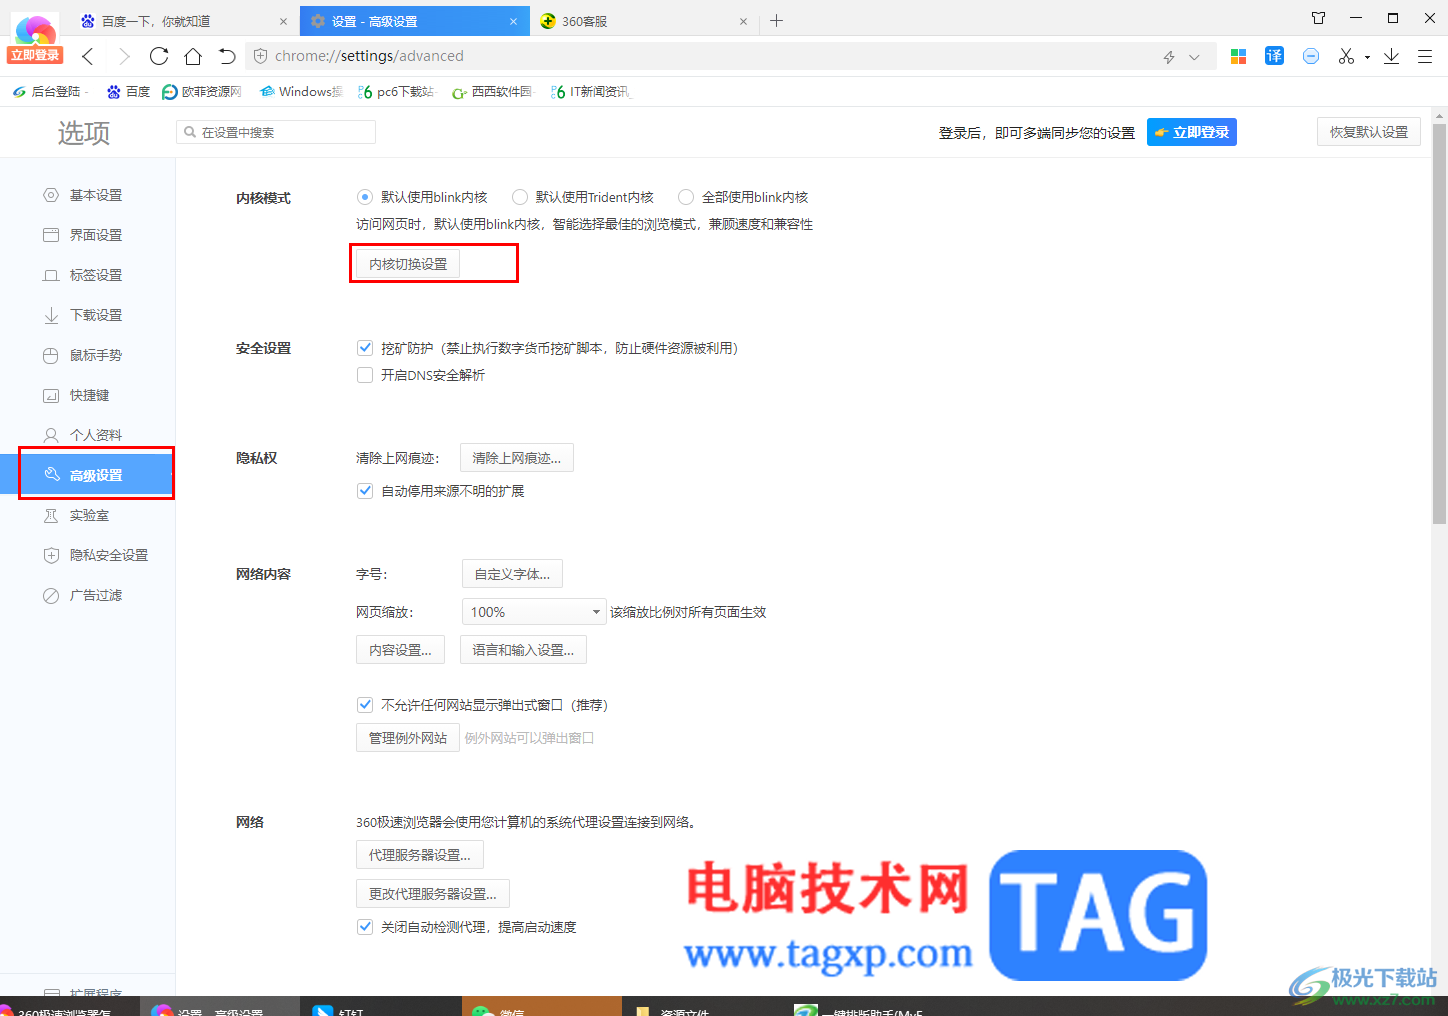Click the blue 立即登录 sync button
This screenshot has width=1448, height=1016.
[1192, 132]
